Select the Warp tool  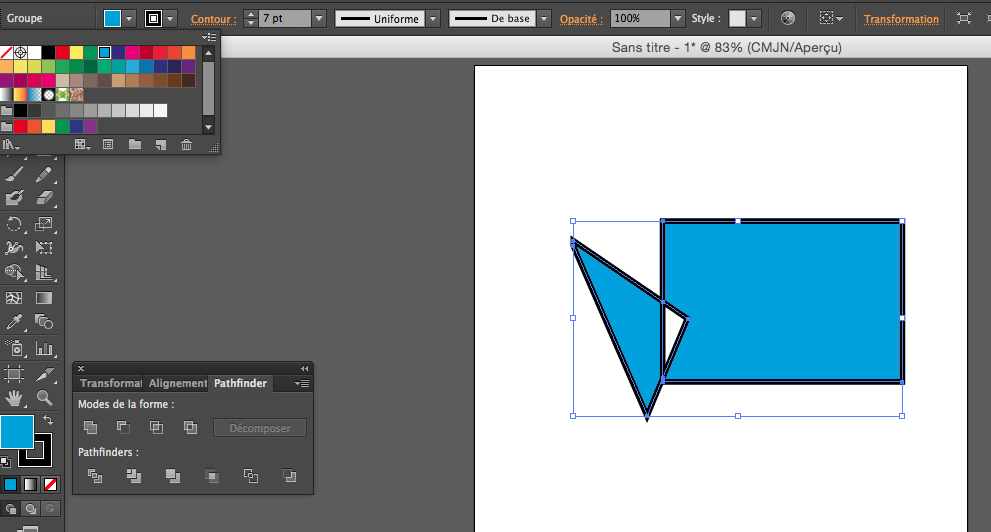(x=14, y=248)
